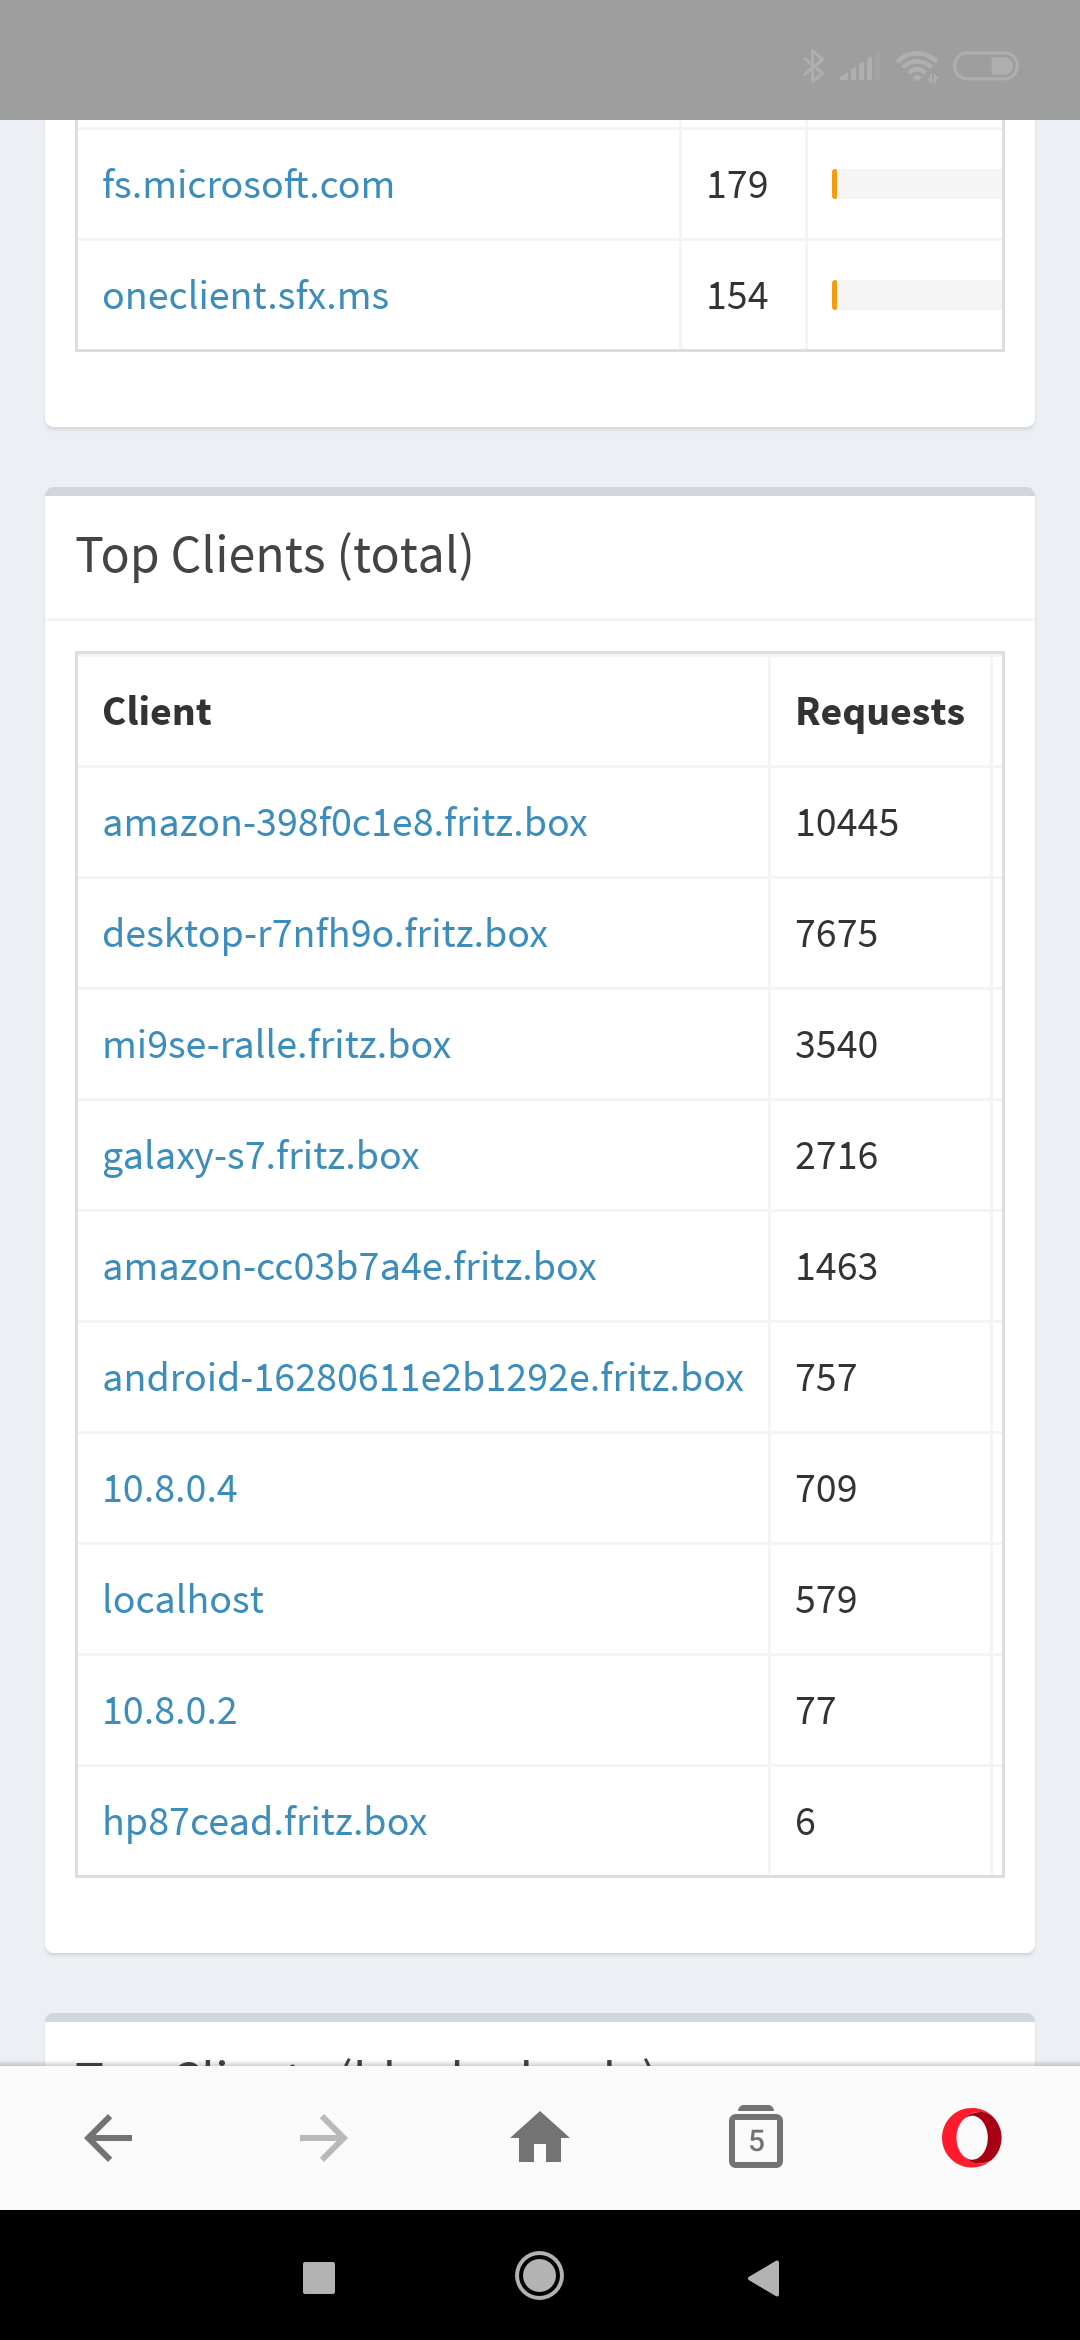Select desktop-r7nfh9o.fritz.box client

coord(325,934)
